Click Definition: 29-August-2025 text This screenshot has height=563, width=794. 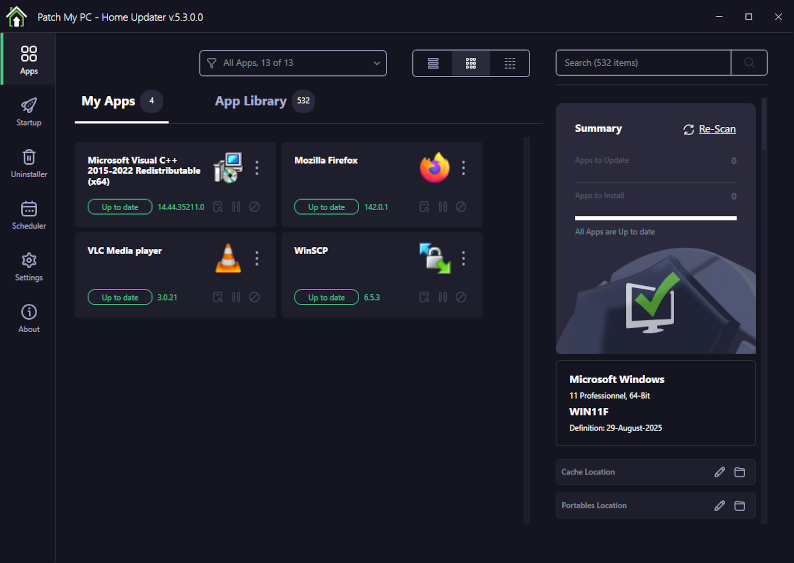pyautogui.click(x=615, y=428)
